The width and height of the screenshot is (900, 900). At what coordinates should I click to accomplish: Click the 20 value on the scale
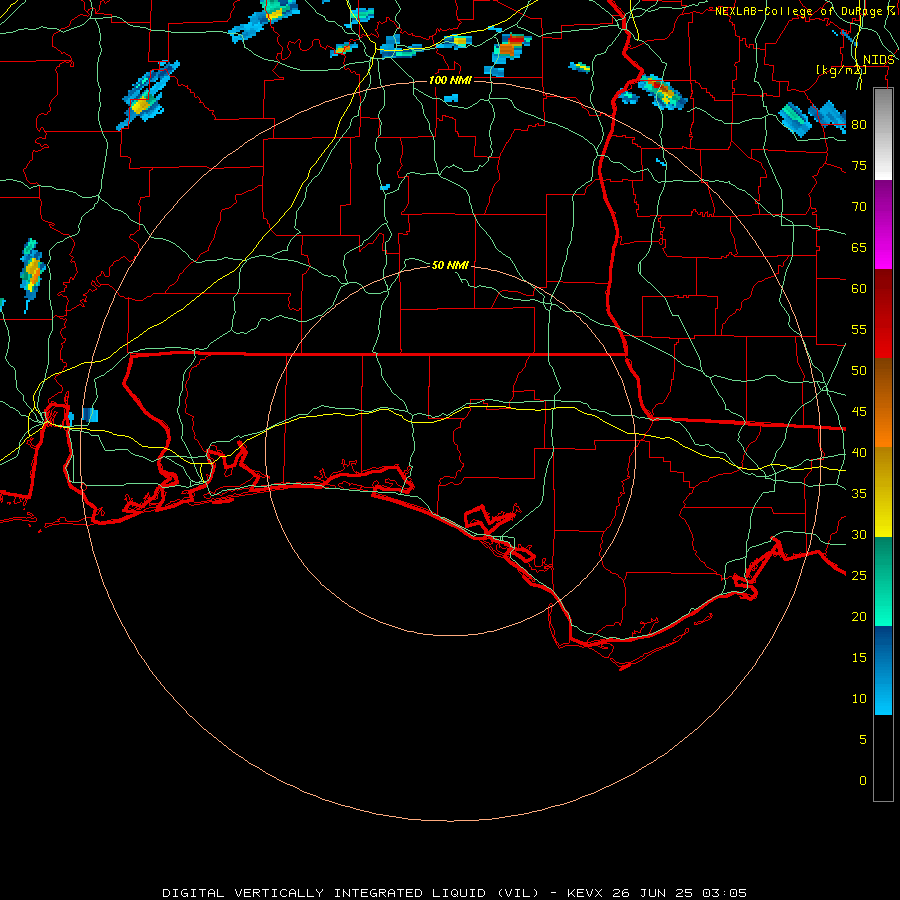click(x=859, y=616)
